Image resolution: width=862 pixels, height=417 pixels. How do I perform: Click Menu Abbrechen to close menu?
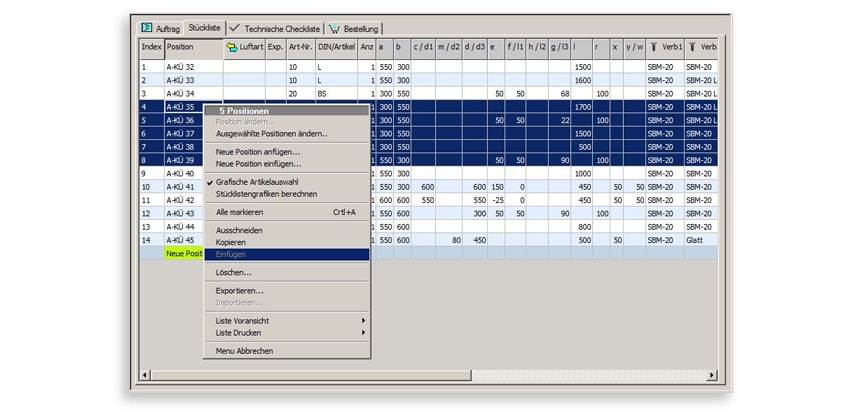pos(244,351)
